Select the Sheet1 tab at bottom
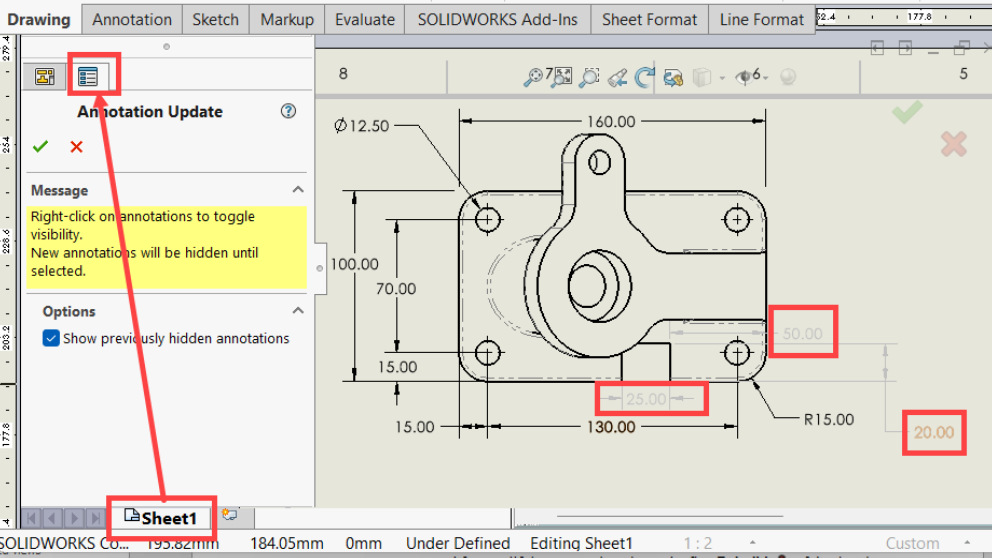992x559 pixels. [161, 517]
